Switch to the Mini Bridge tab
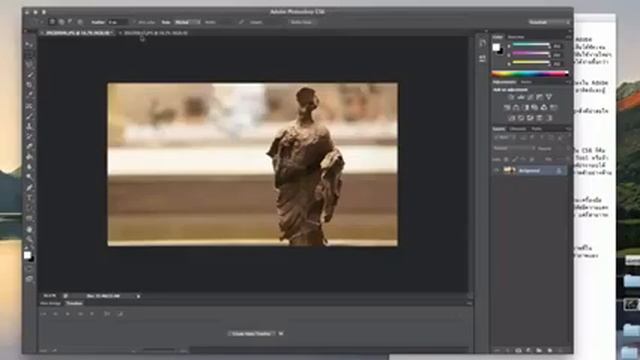The height and width of the screenshot is (360, 640). click(x=50, y=303)
